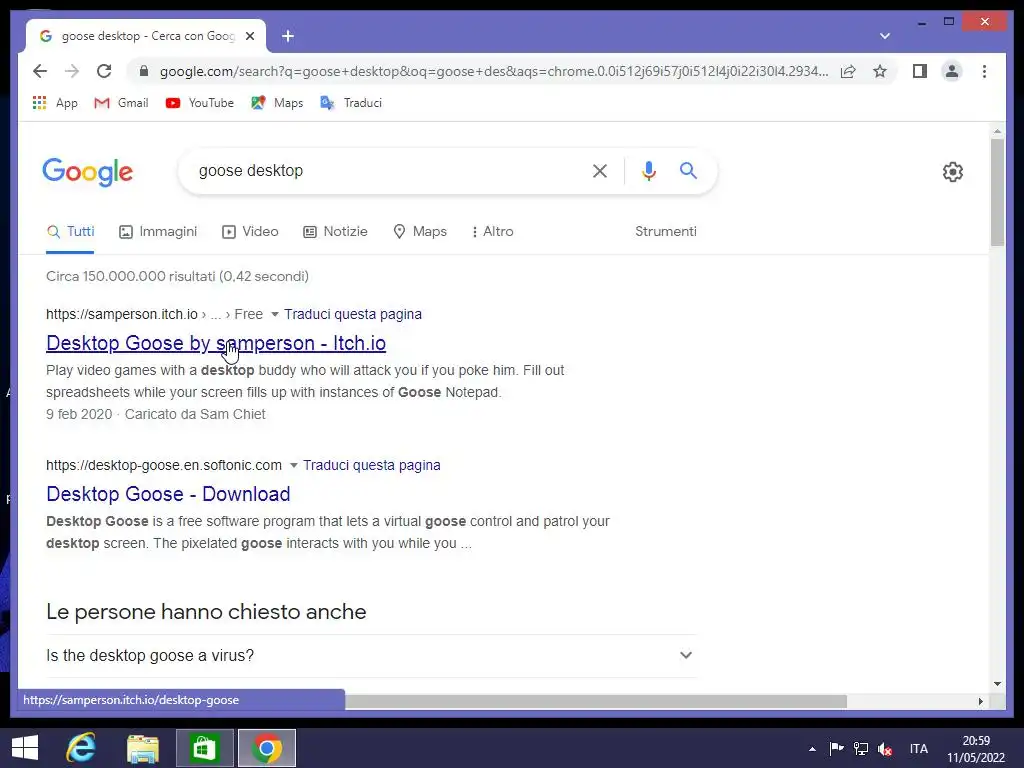The width and height of the screenshot is (1024, 768).
Task: Open Traduci bookmark
Action: 351,103
